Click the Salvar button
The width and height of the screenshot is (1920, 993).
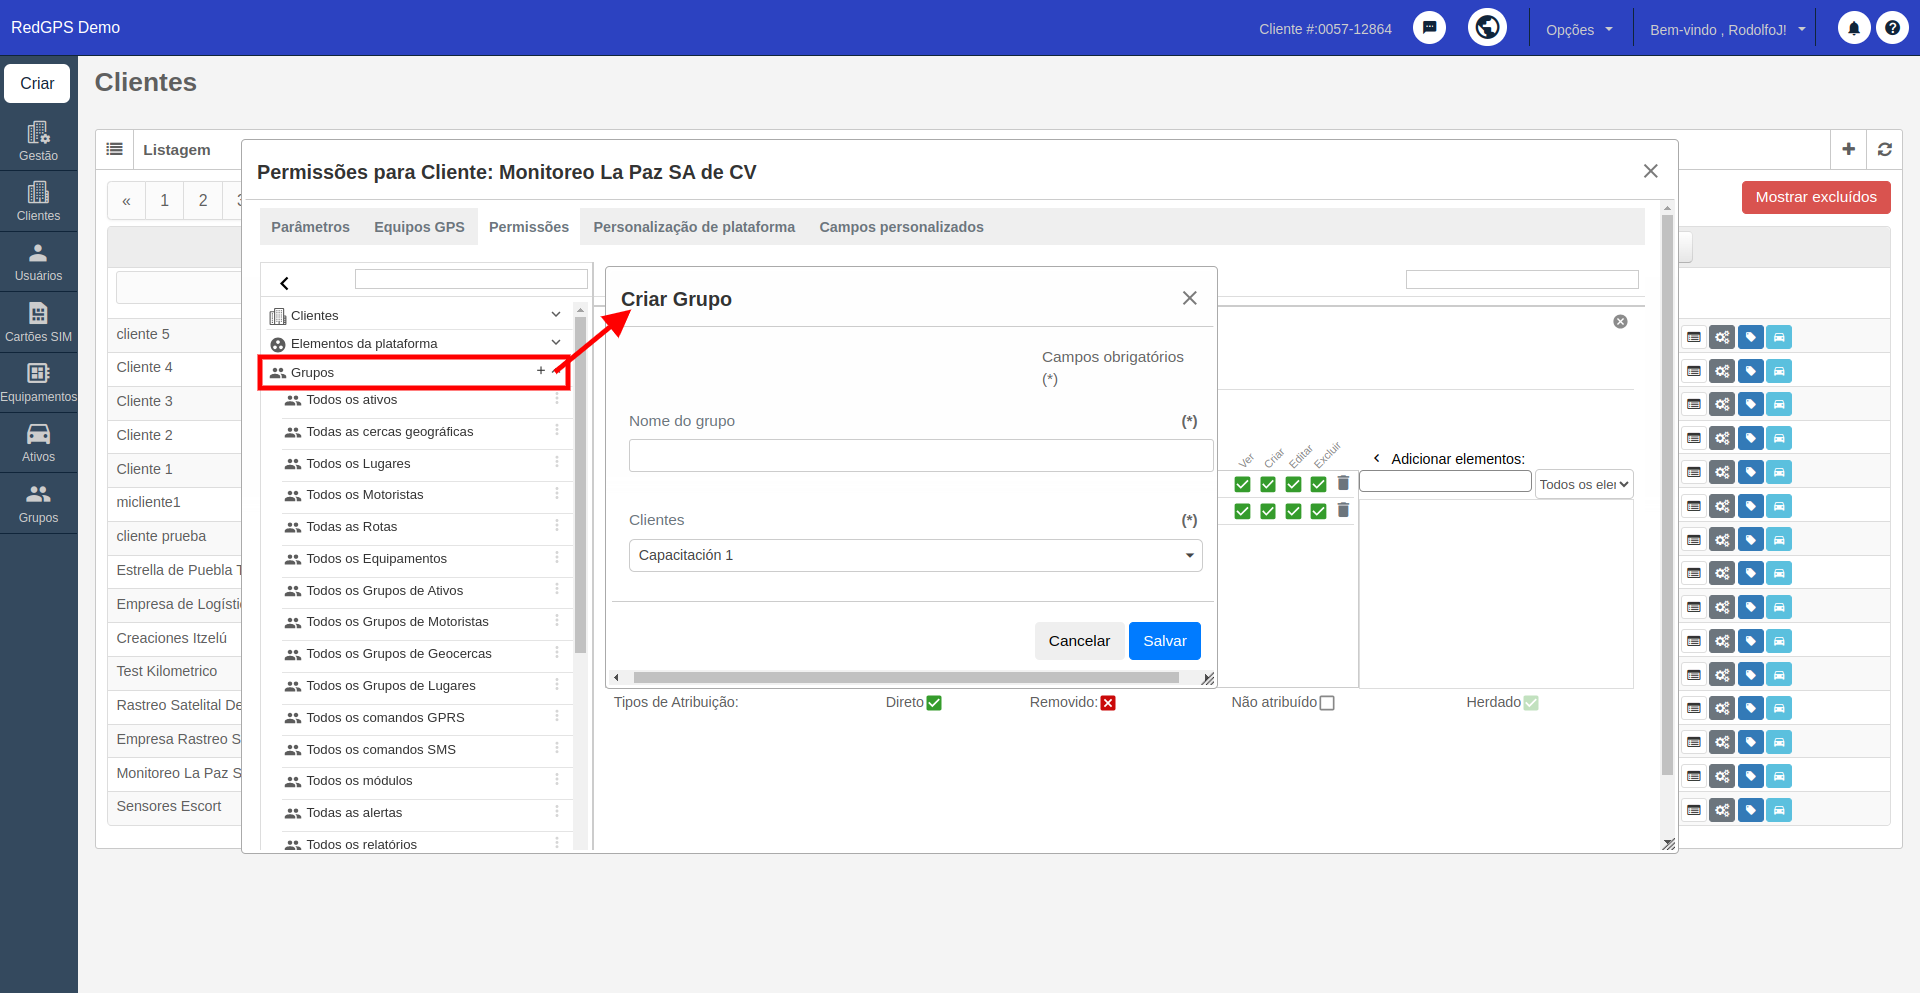1164,641
